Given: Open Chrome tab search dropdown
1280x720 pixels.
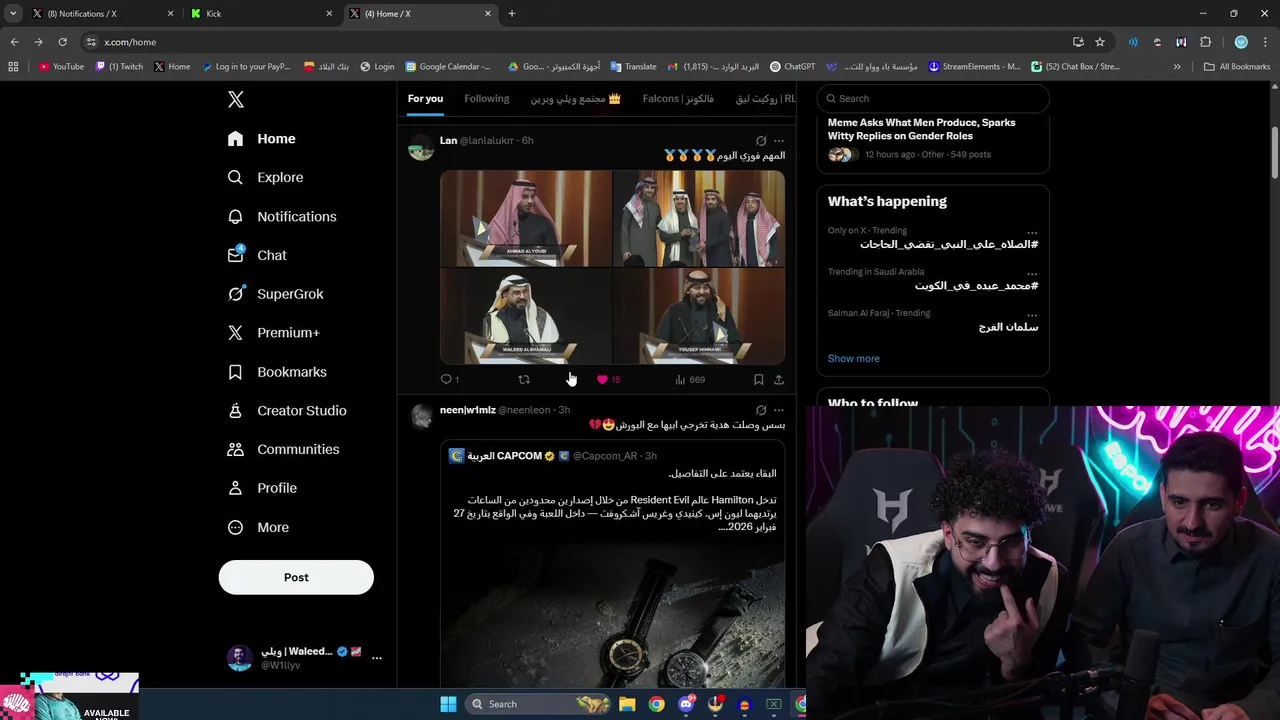Looking at the screenshot, I should [13, 14].
